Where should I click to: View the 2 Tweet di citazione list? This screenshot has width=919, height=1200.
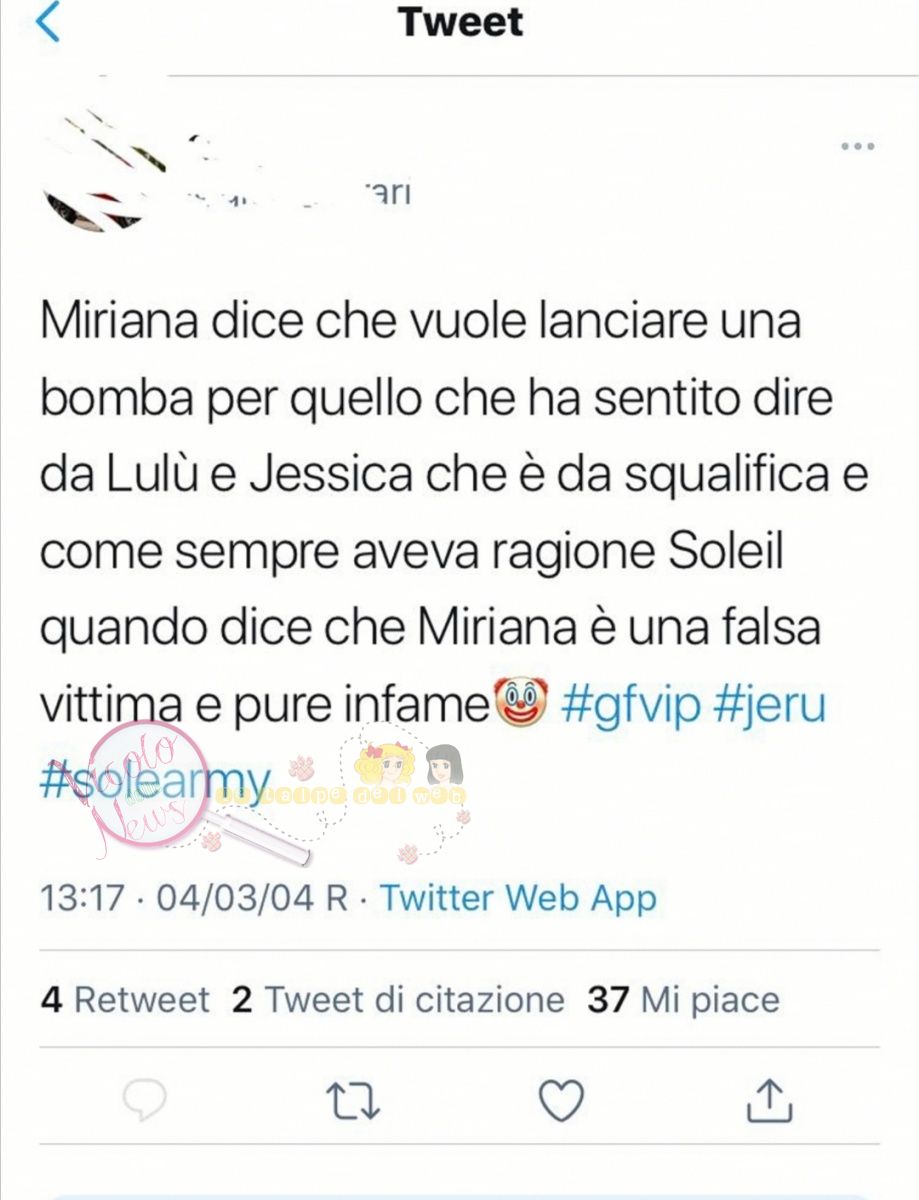pyautogui.click(x=398, y=999)
